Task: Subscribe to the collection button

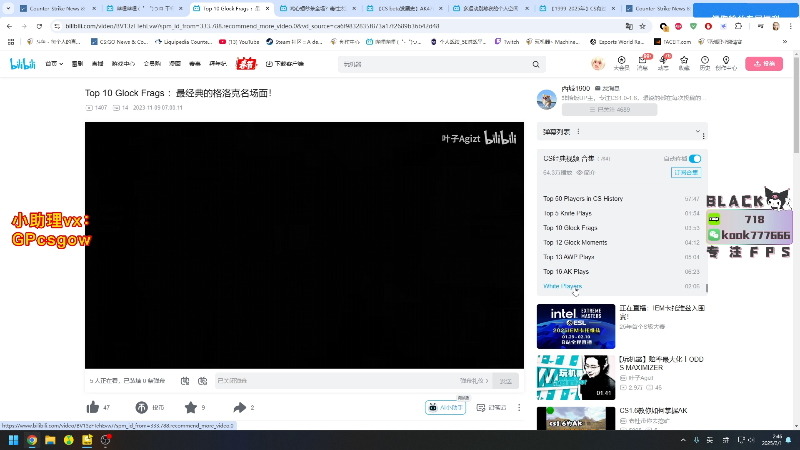Action: coord(686,172)
